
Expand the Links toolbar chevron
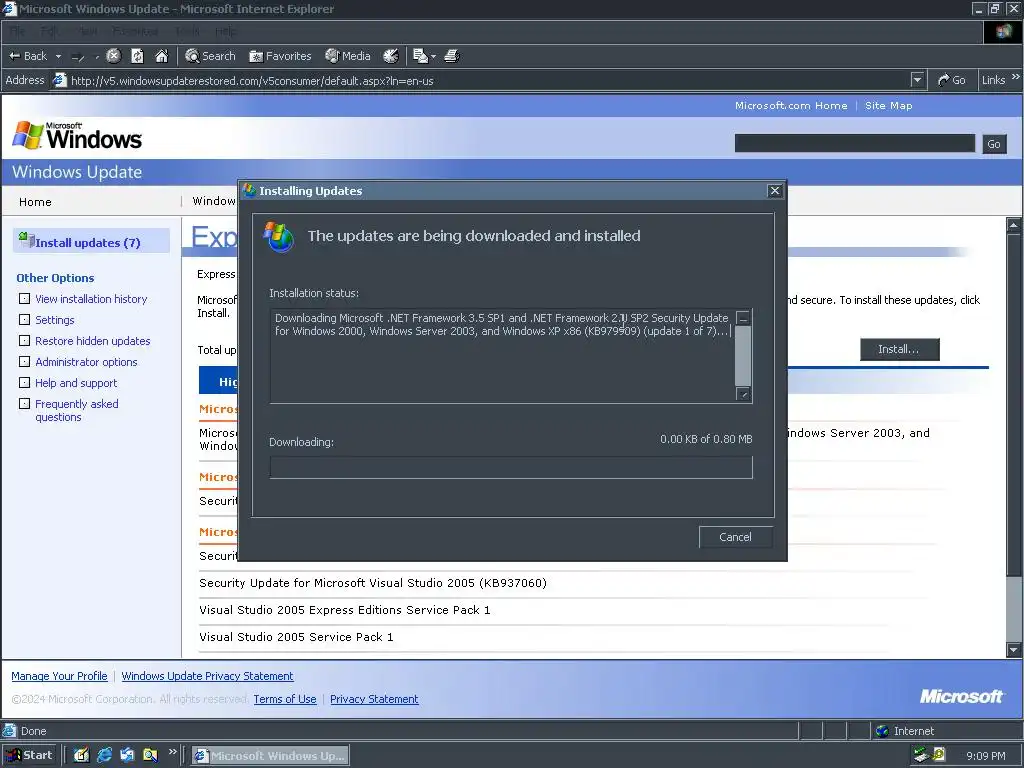point(1016,77)
